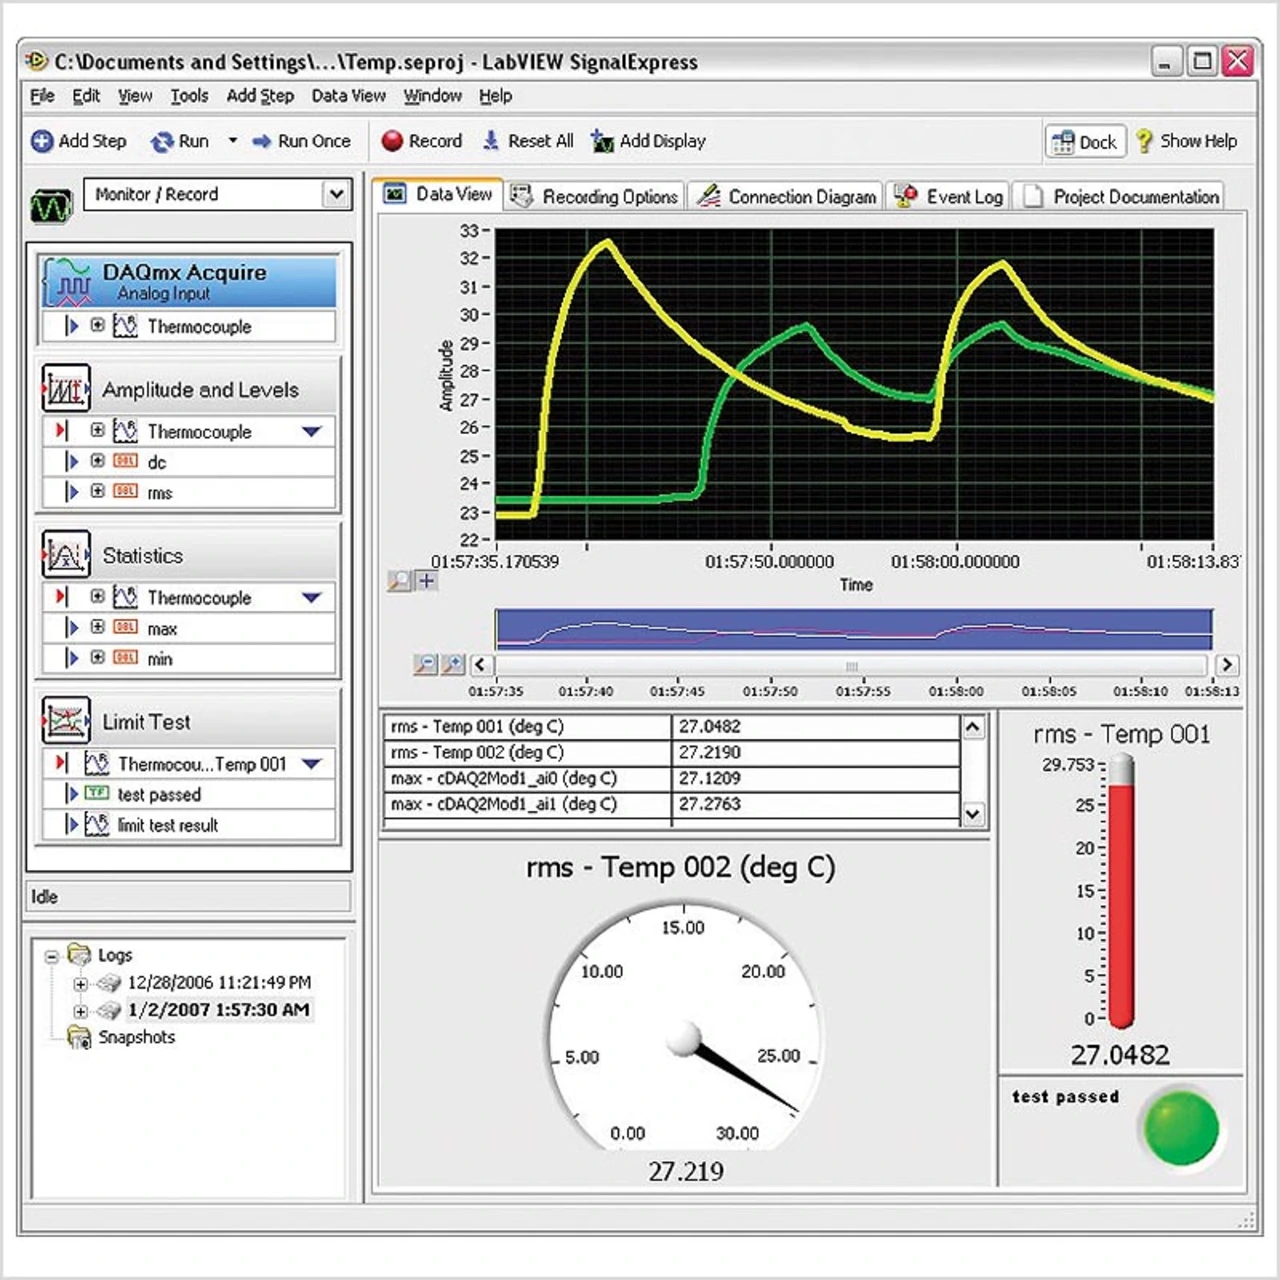
Task: Click the Reset All icon
Action: [x=491, y=141]
